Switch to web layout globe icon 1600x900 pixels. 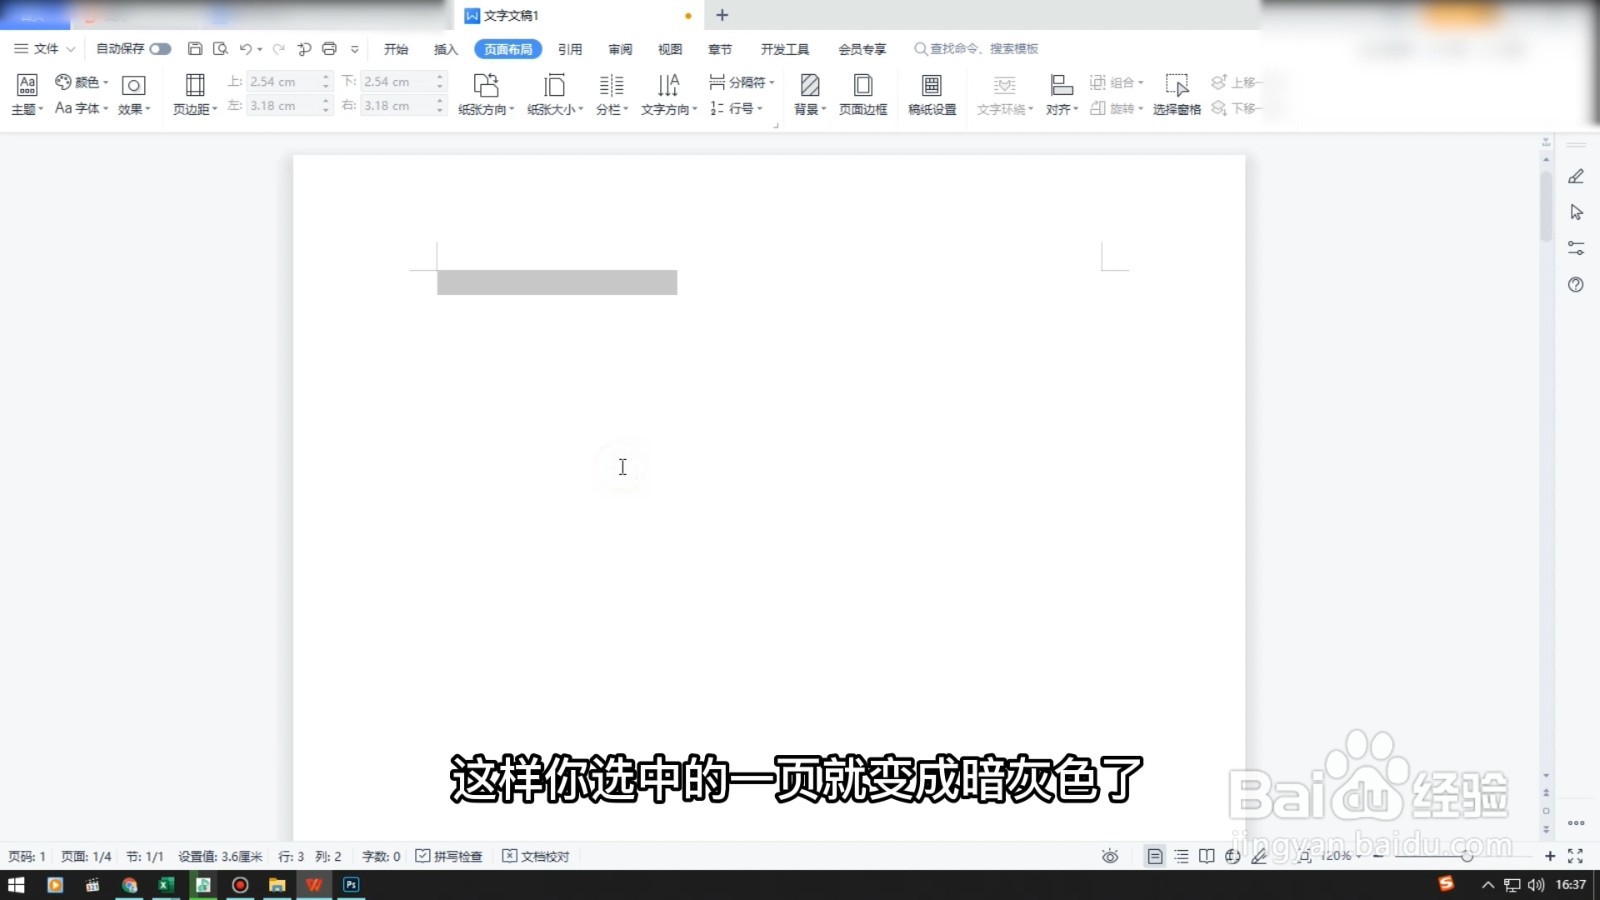click(1233, 856)
